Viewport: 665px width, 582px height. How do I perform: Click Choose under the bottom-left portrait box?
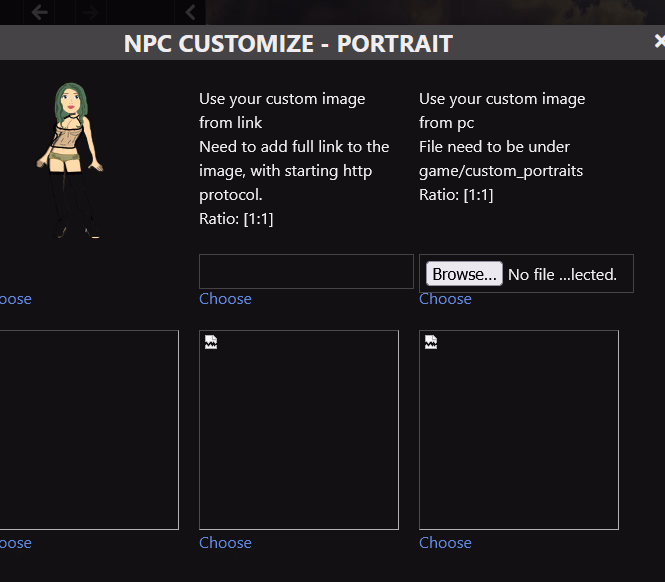[x=15, y=543]
